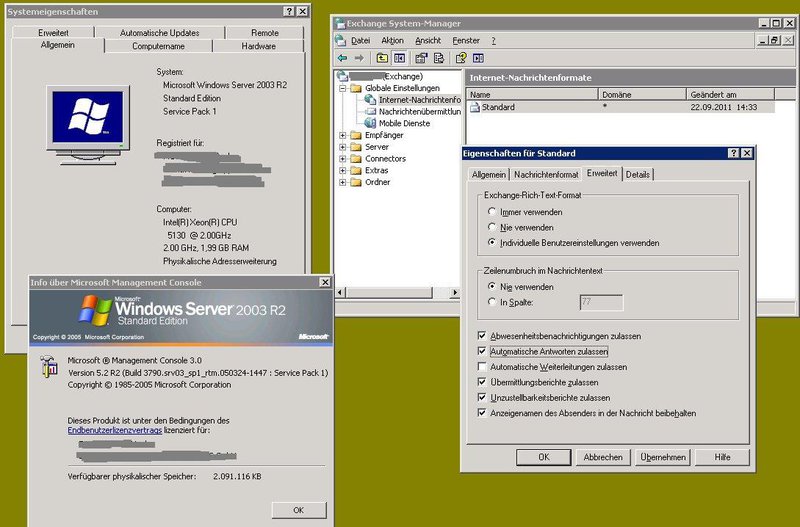Open the Endbenutzerlizenzvertrags link

pos(115,430)
